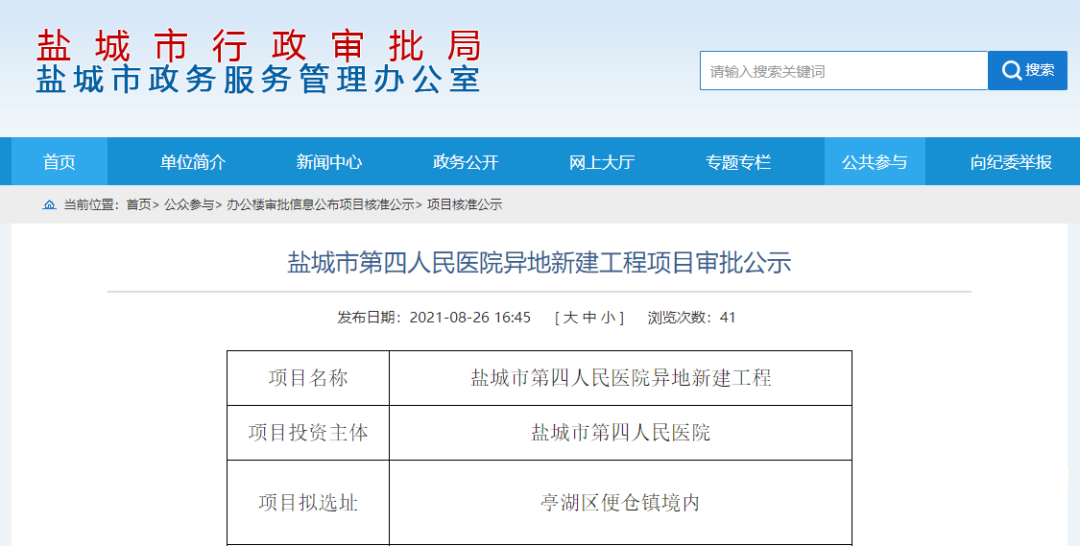Open the 新闻中心 menu item
This screenshot has width=1080, height=546.
(329, 162)
